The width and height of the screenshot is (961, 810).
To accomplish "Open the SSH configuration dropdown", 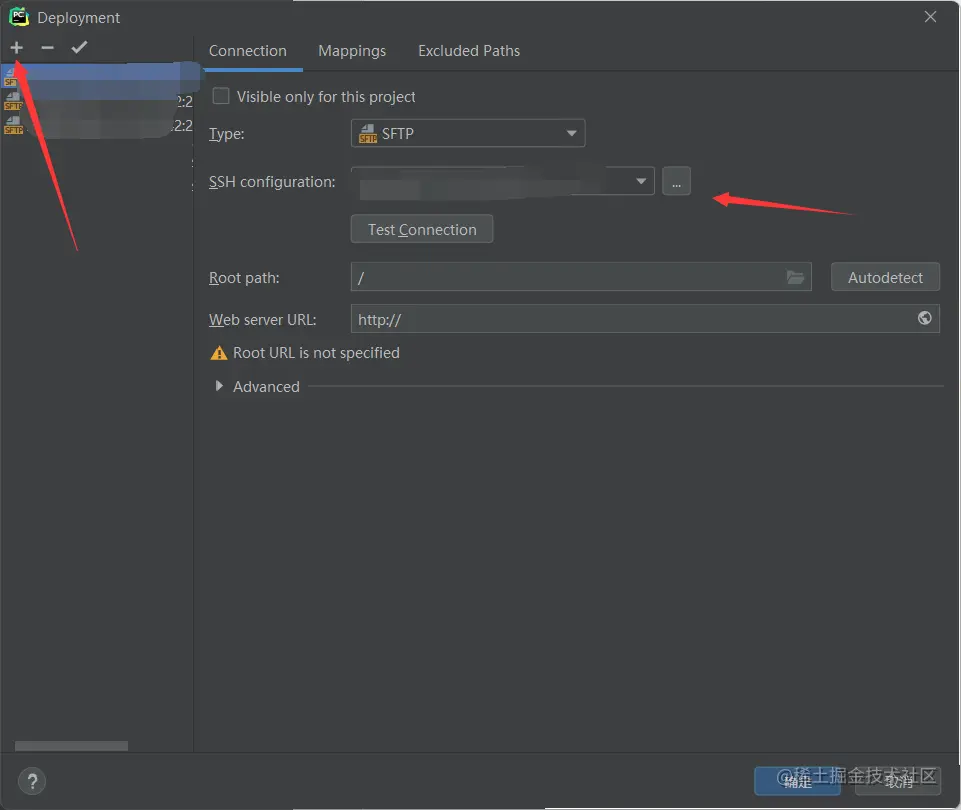I will [503, 181].
